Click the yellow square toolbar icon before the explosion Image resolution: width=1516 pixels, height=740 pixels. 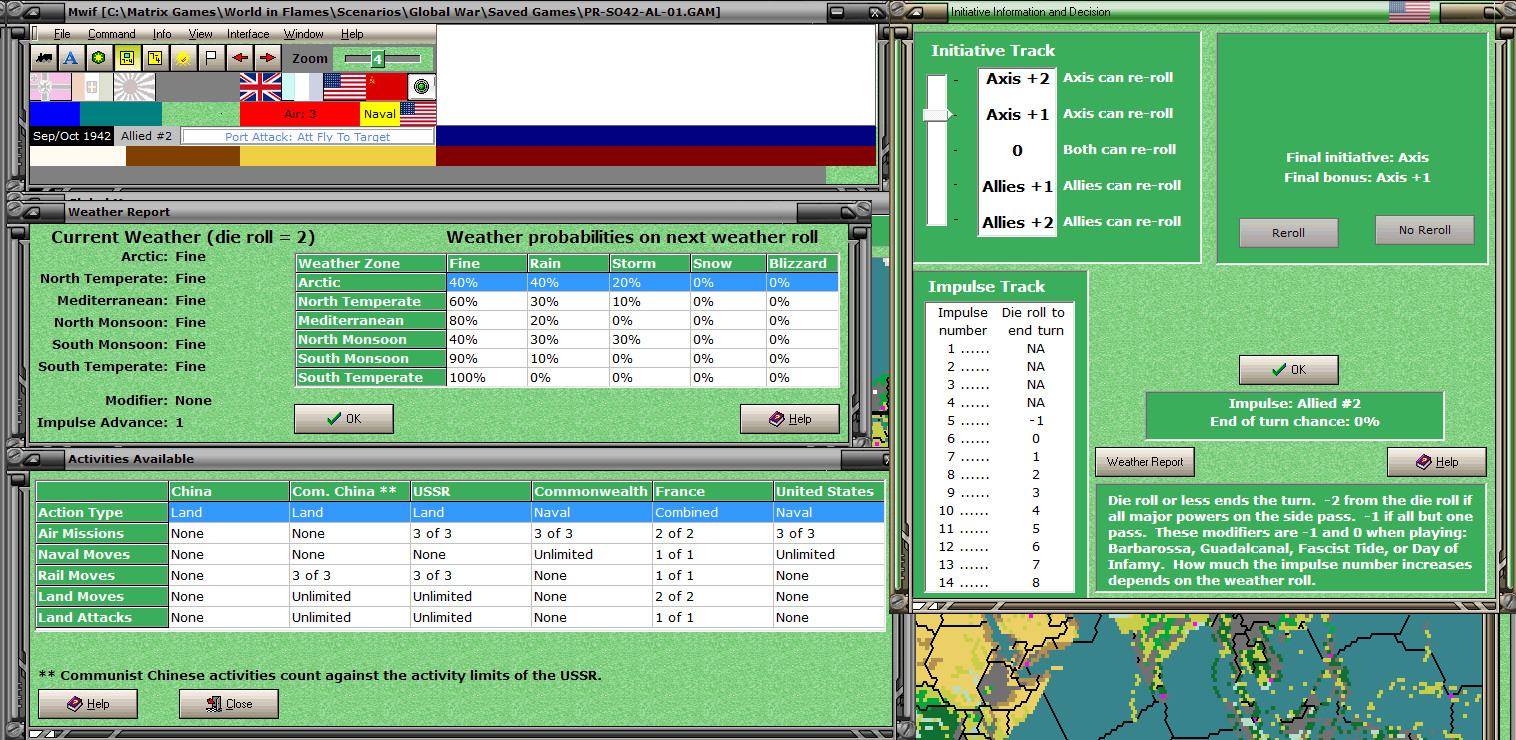(x=154, y=58)
